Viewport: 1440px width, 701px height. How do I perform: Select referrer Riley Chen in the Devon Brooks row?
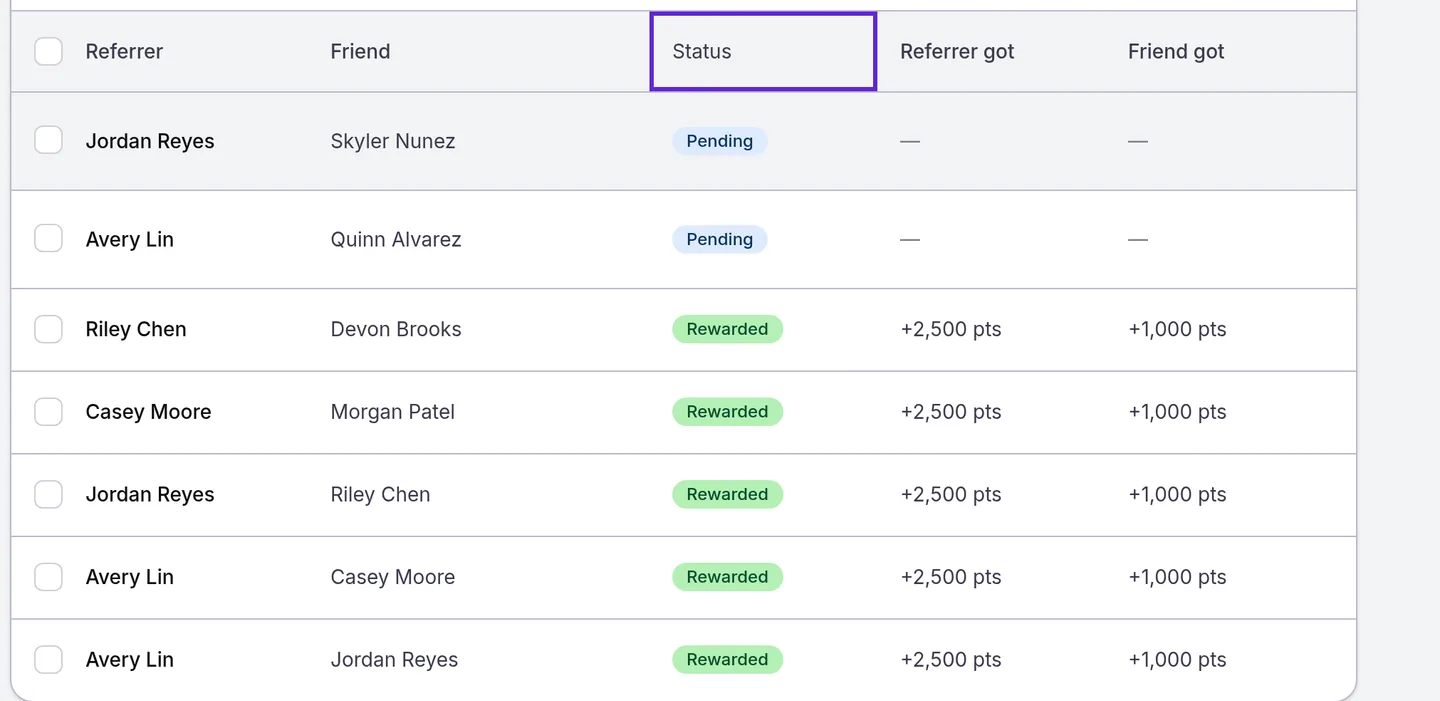click(136, 329)
